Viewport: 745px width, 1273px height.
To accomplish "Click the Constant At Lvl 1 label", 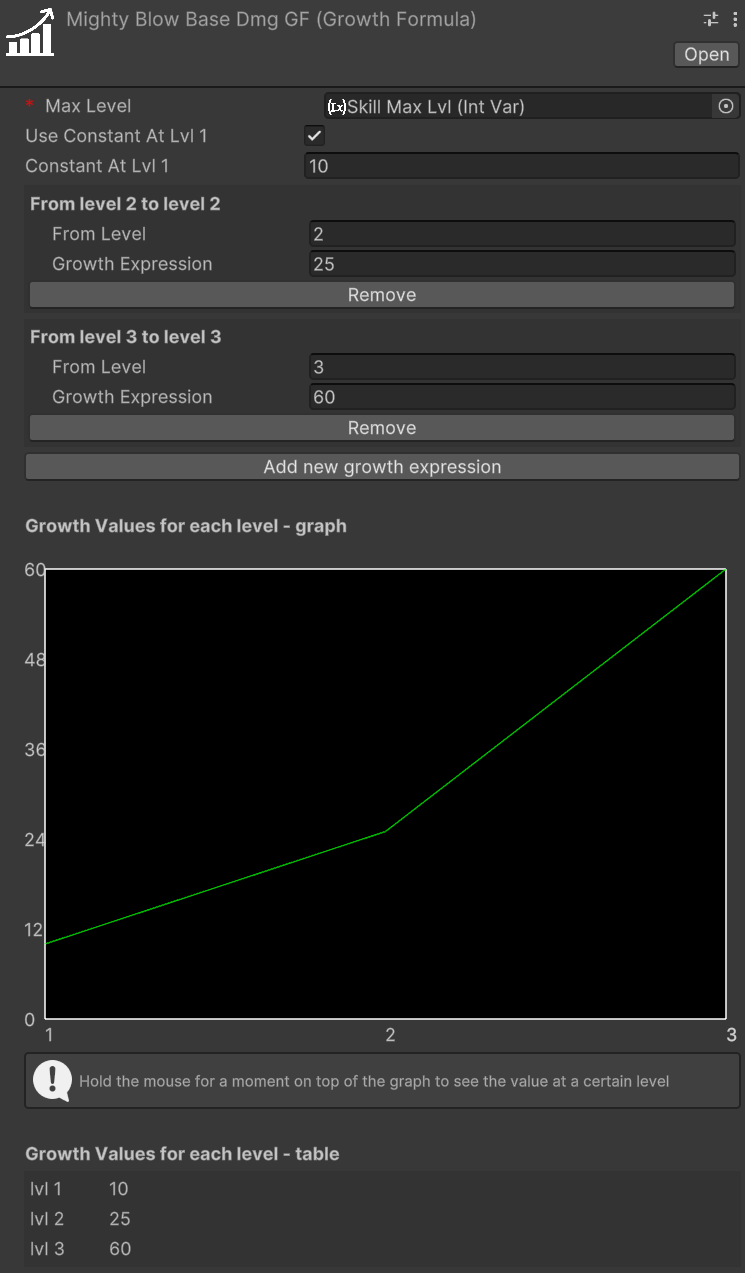I will (x=97, y=166).
